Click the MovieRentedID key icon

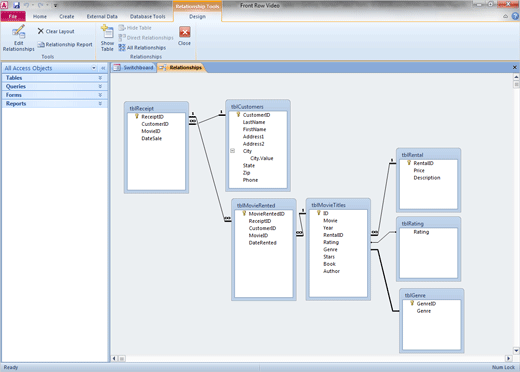tap(244, 213)
